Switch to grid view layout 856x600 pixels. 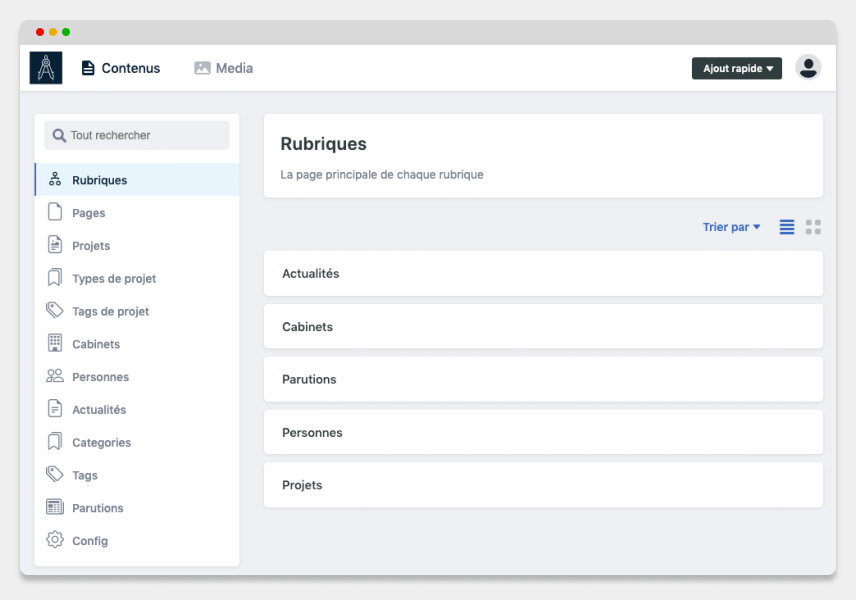813,227
